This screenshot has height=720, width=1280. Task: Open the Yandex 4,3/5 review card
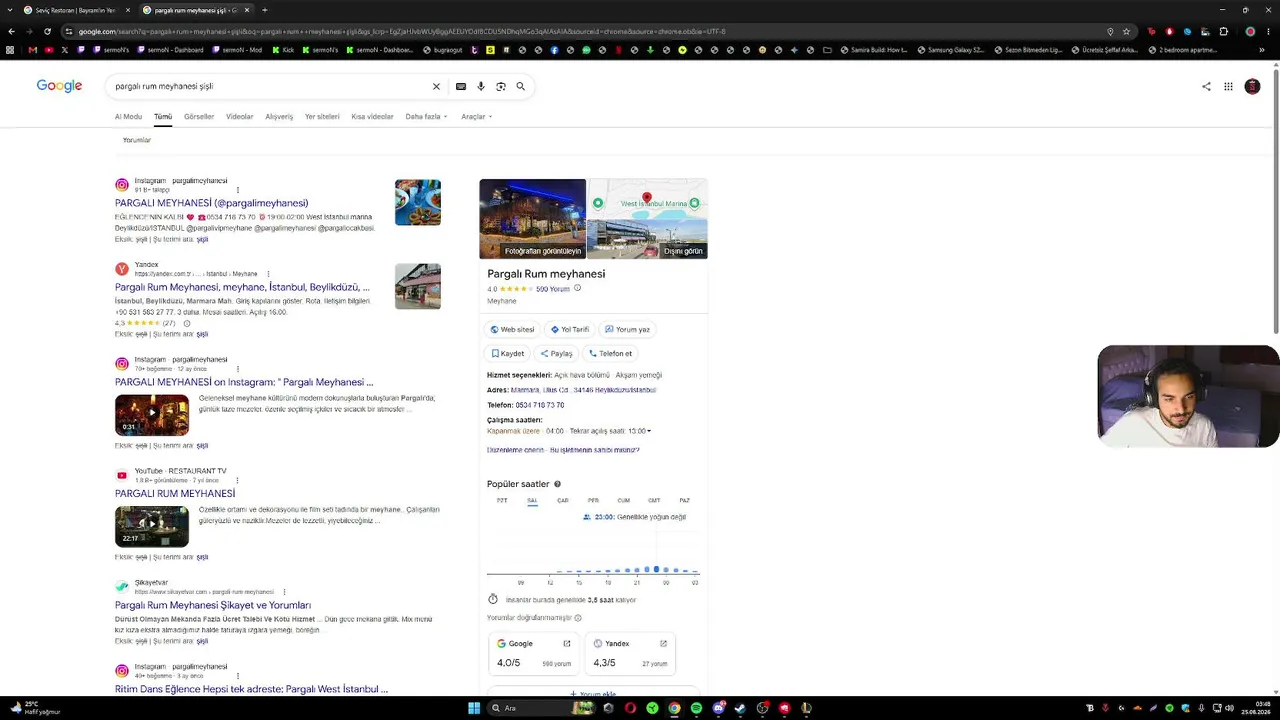(x=630, y=653)
